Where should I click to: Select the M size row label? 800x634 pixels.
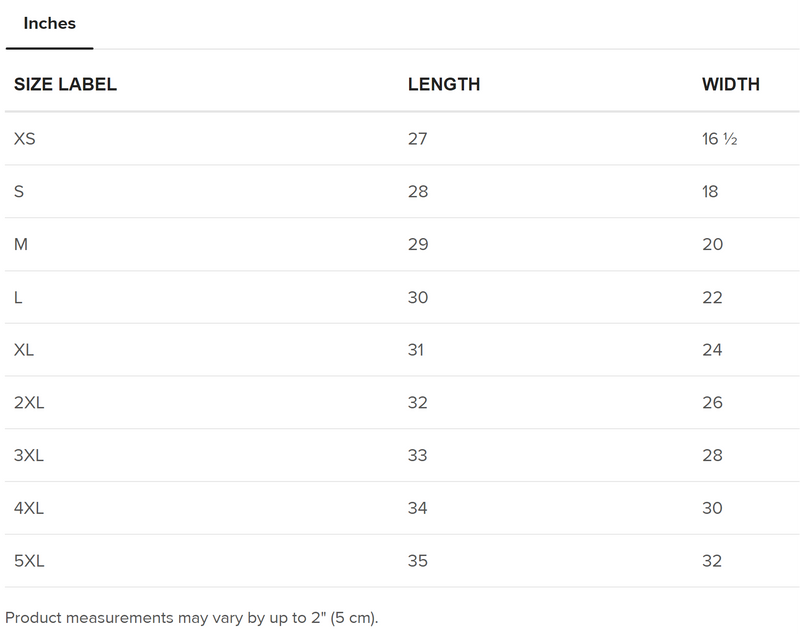click(21, 245)
